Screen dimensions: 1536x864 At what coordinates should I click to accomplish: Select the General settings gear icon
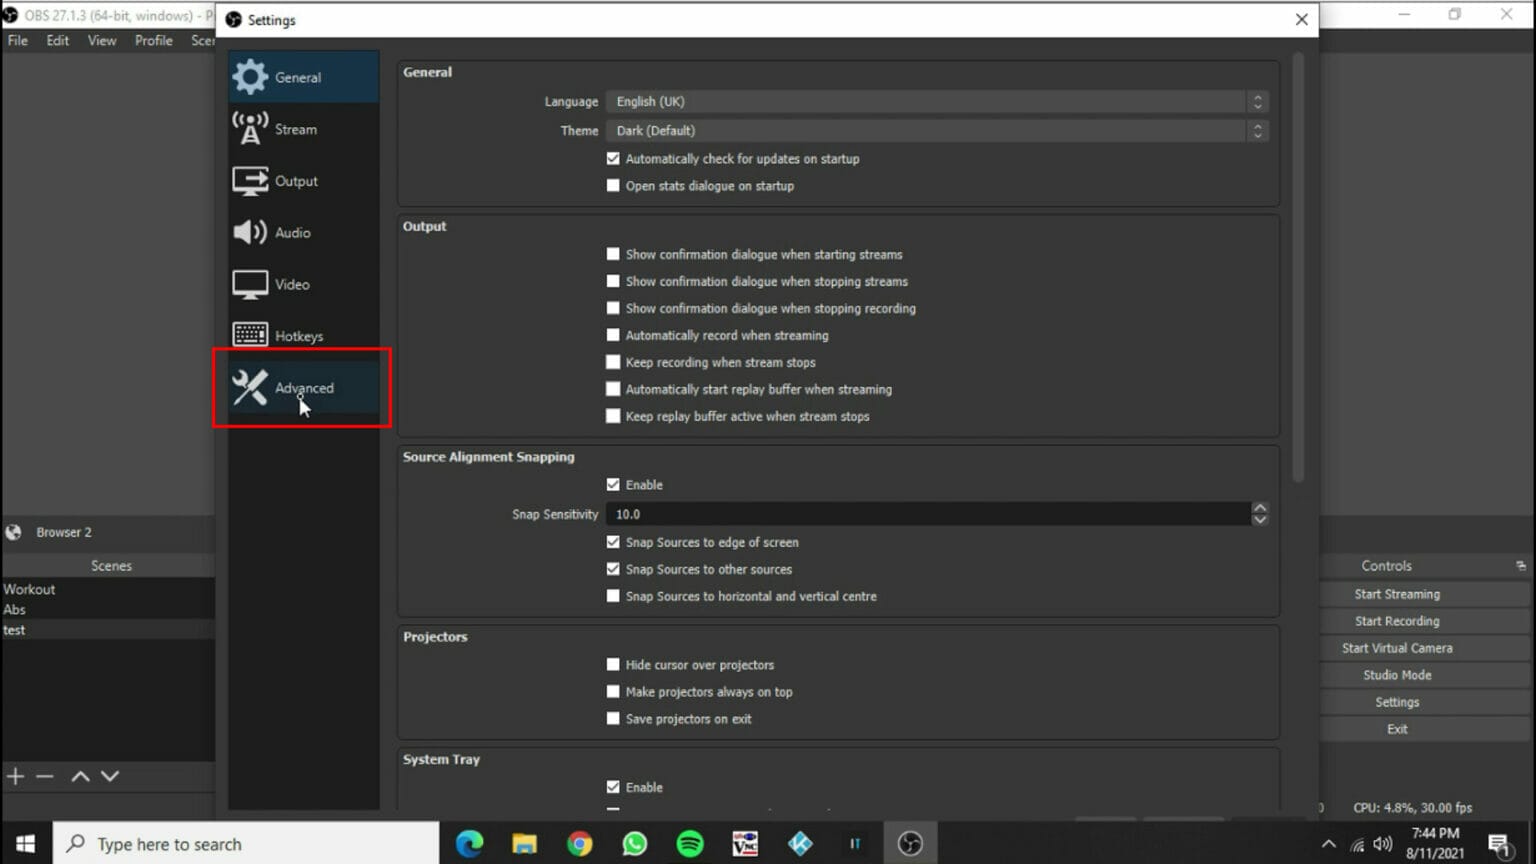click(250, 76)
